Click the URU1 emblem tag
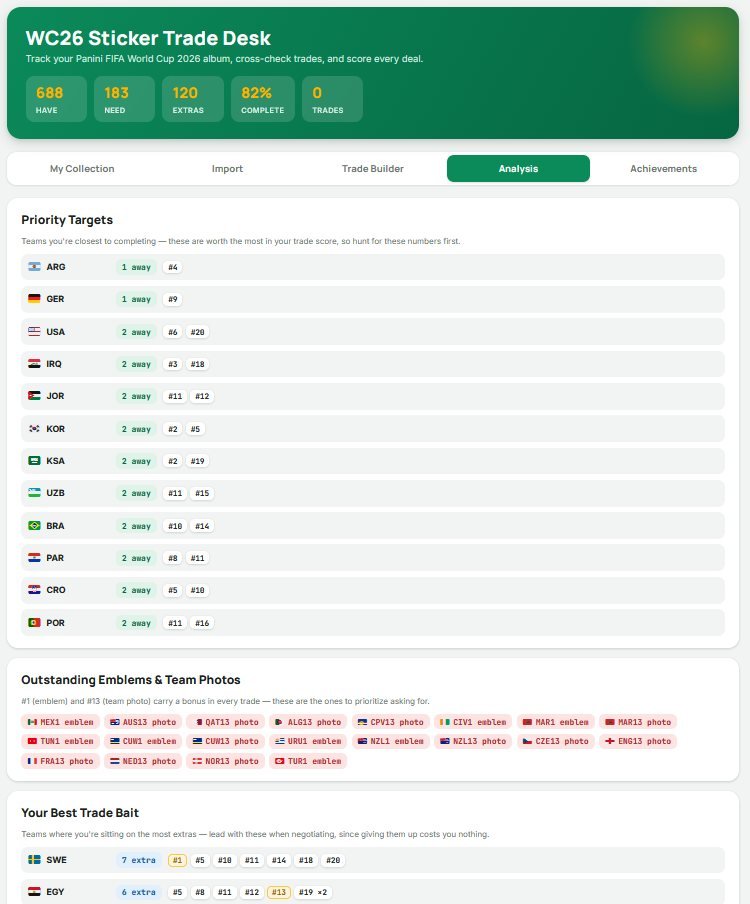750x904 pixels. [x=308, y=741]
